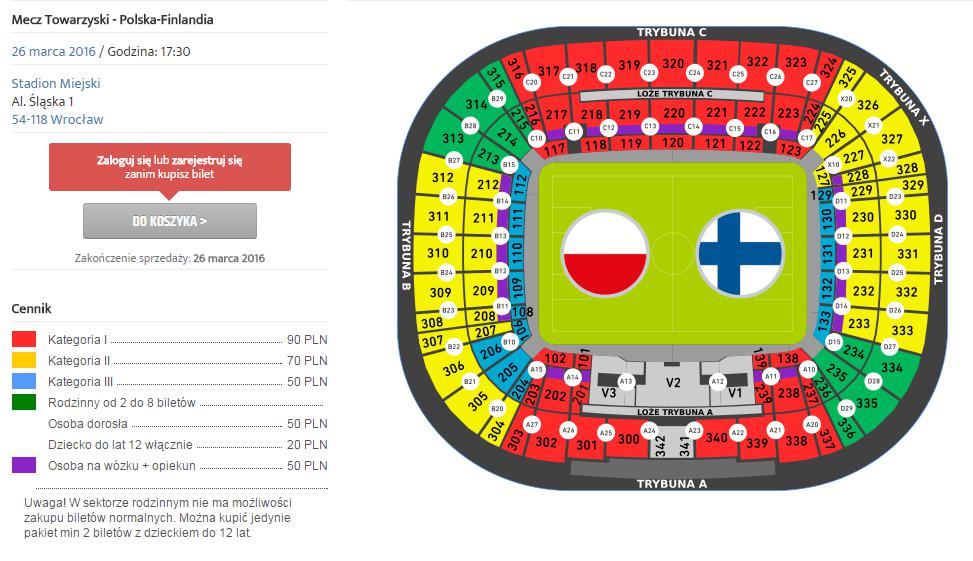Click the DO KOSZYKA button
Image resolution: width=973 pixels, height=561 pixels.
click(170, 221)
